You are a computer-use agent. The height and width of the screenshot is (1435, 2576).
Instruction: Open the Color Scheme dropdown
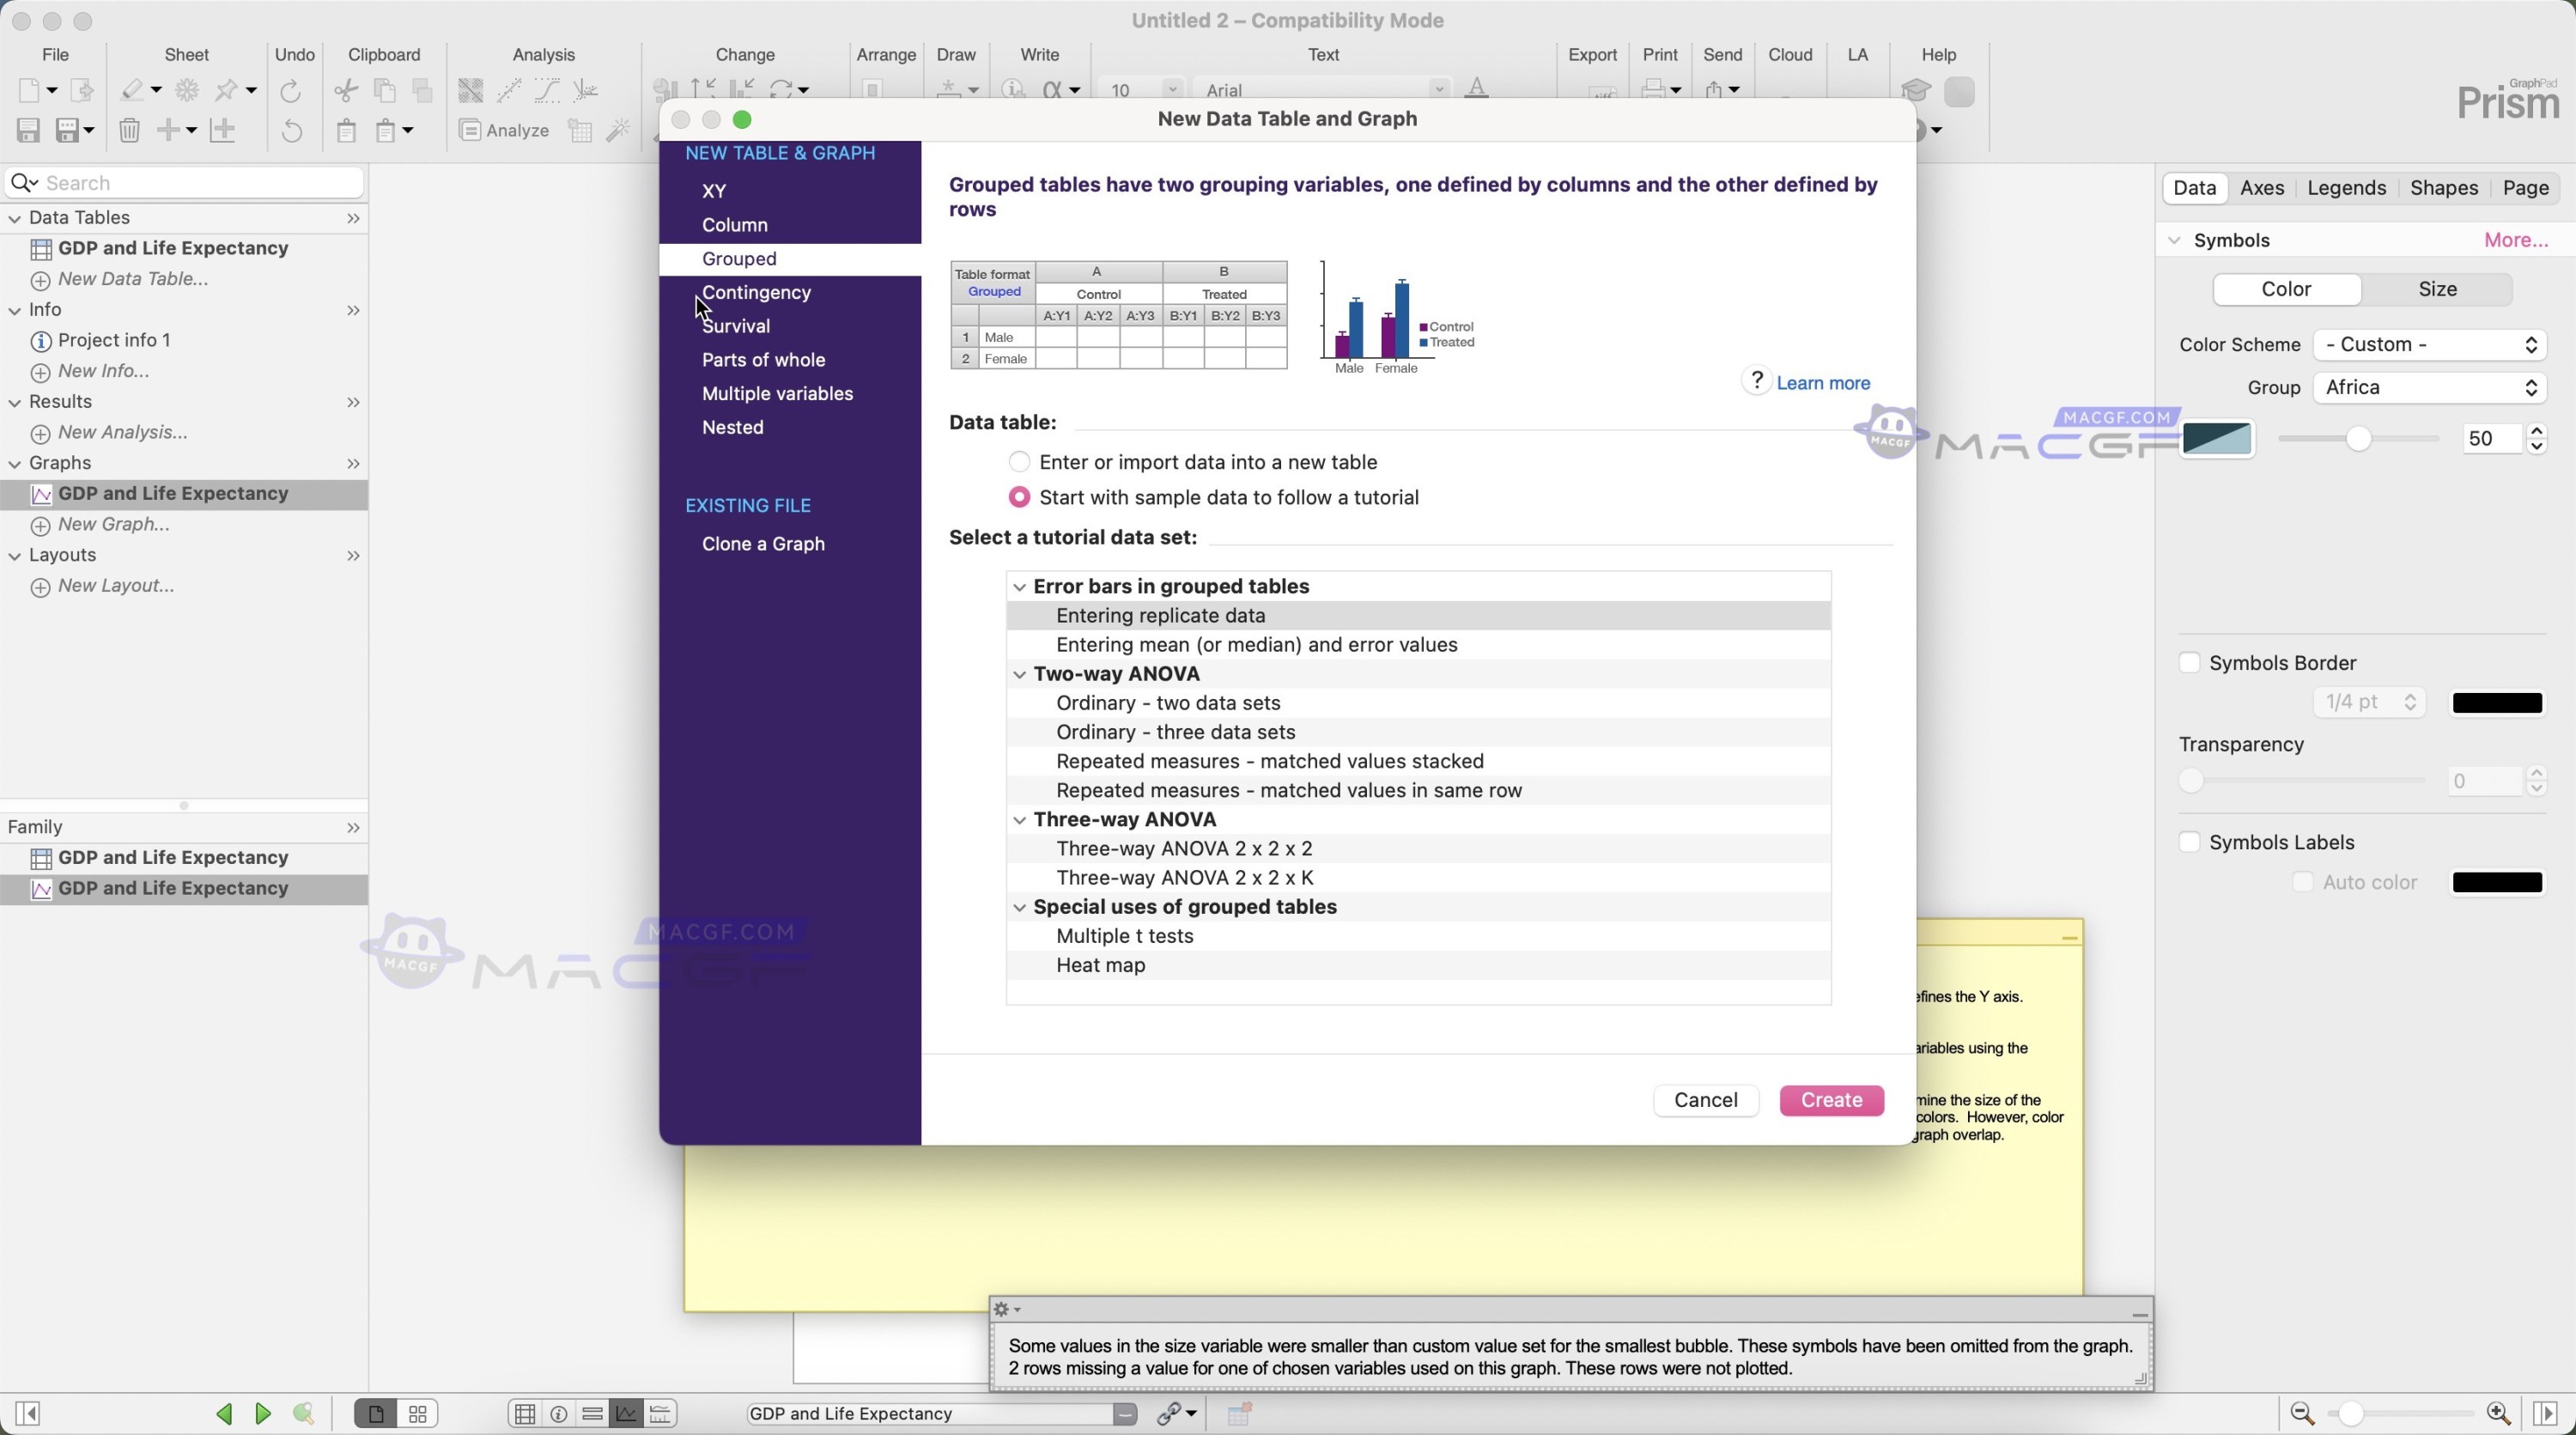2430,344
